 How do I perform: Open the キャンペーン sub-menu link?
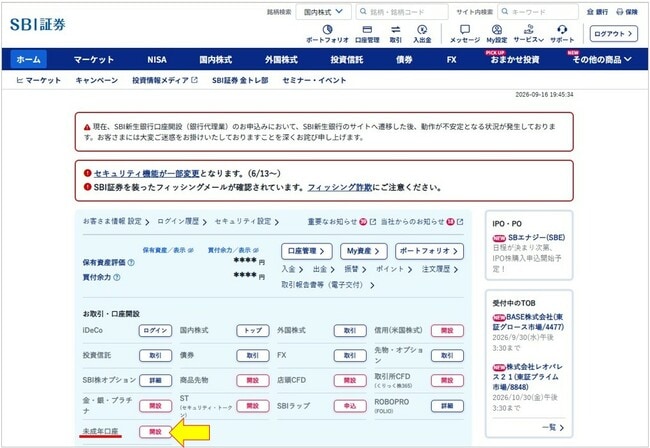tap(97, 80)
